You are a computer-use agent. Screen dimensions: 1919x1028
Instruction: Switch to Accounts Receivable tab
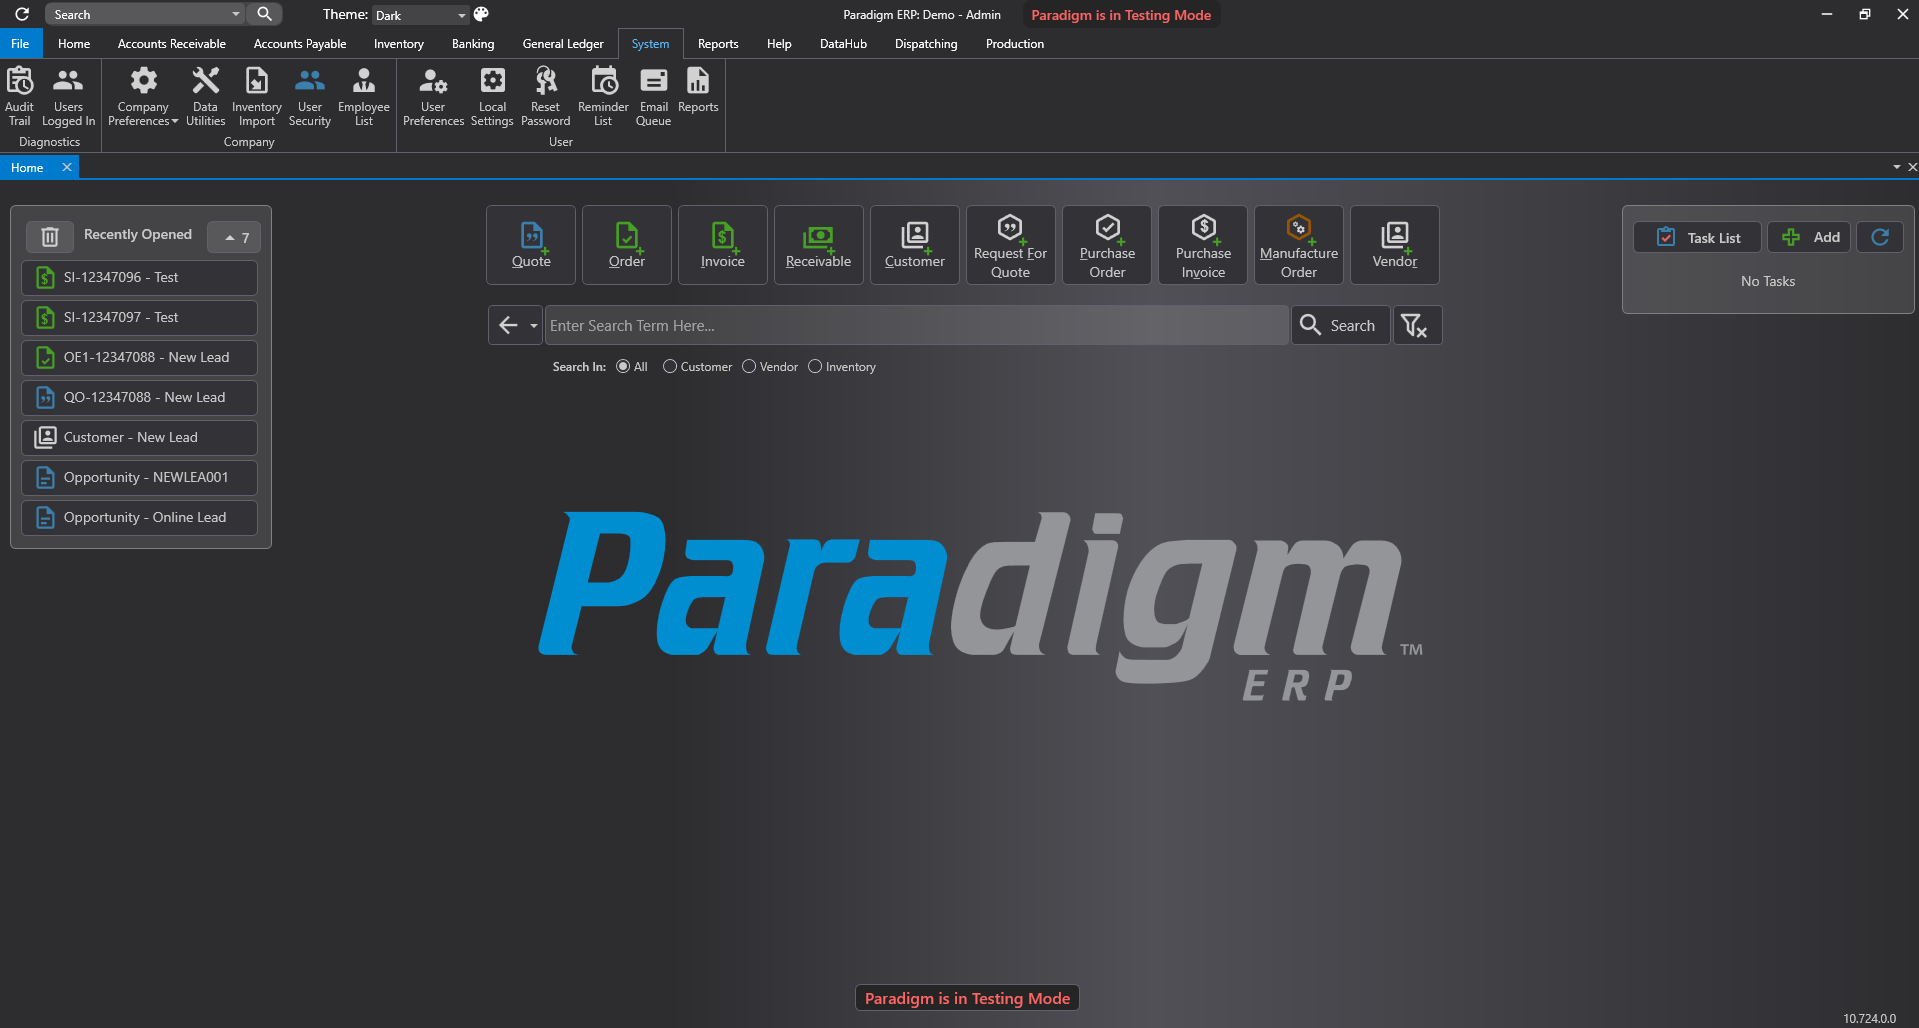172,44
